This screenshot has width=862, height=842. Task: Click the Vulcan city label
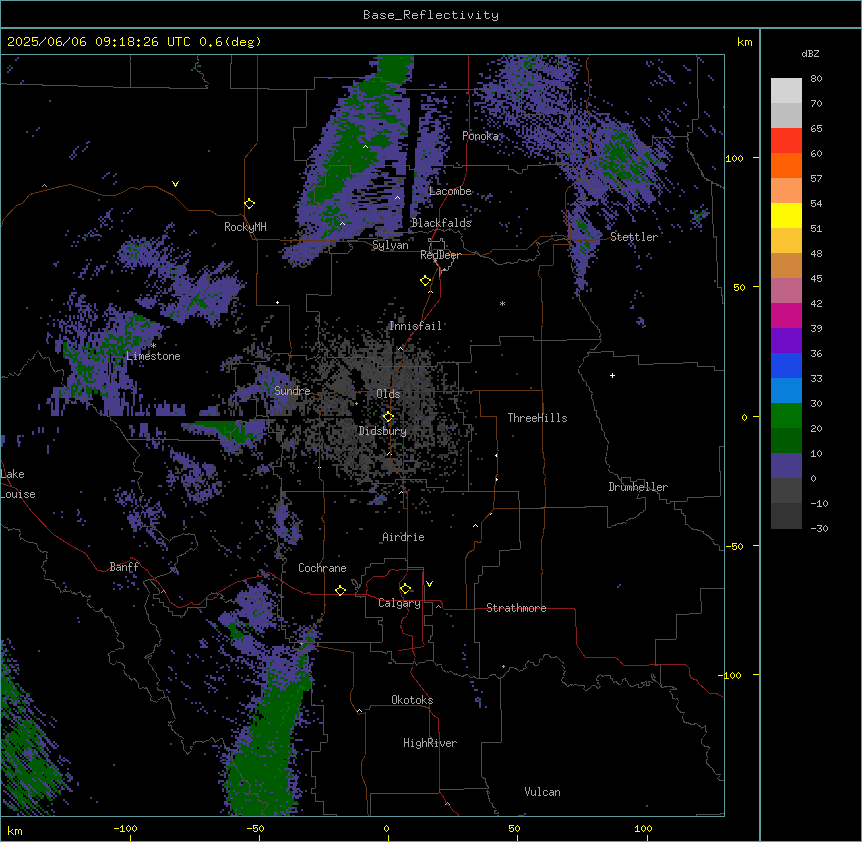543,792
